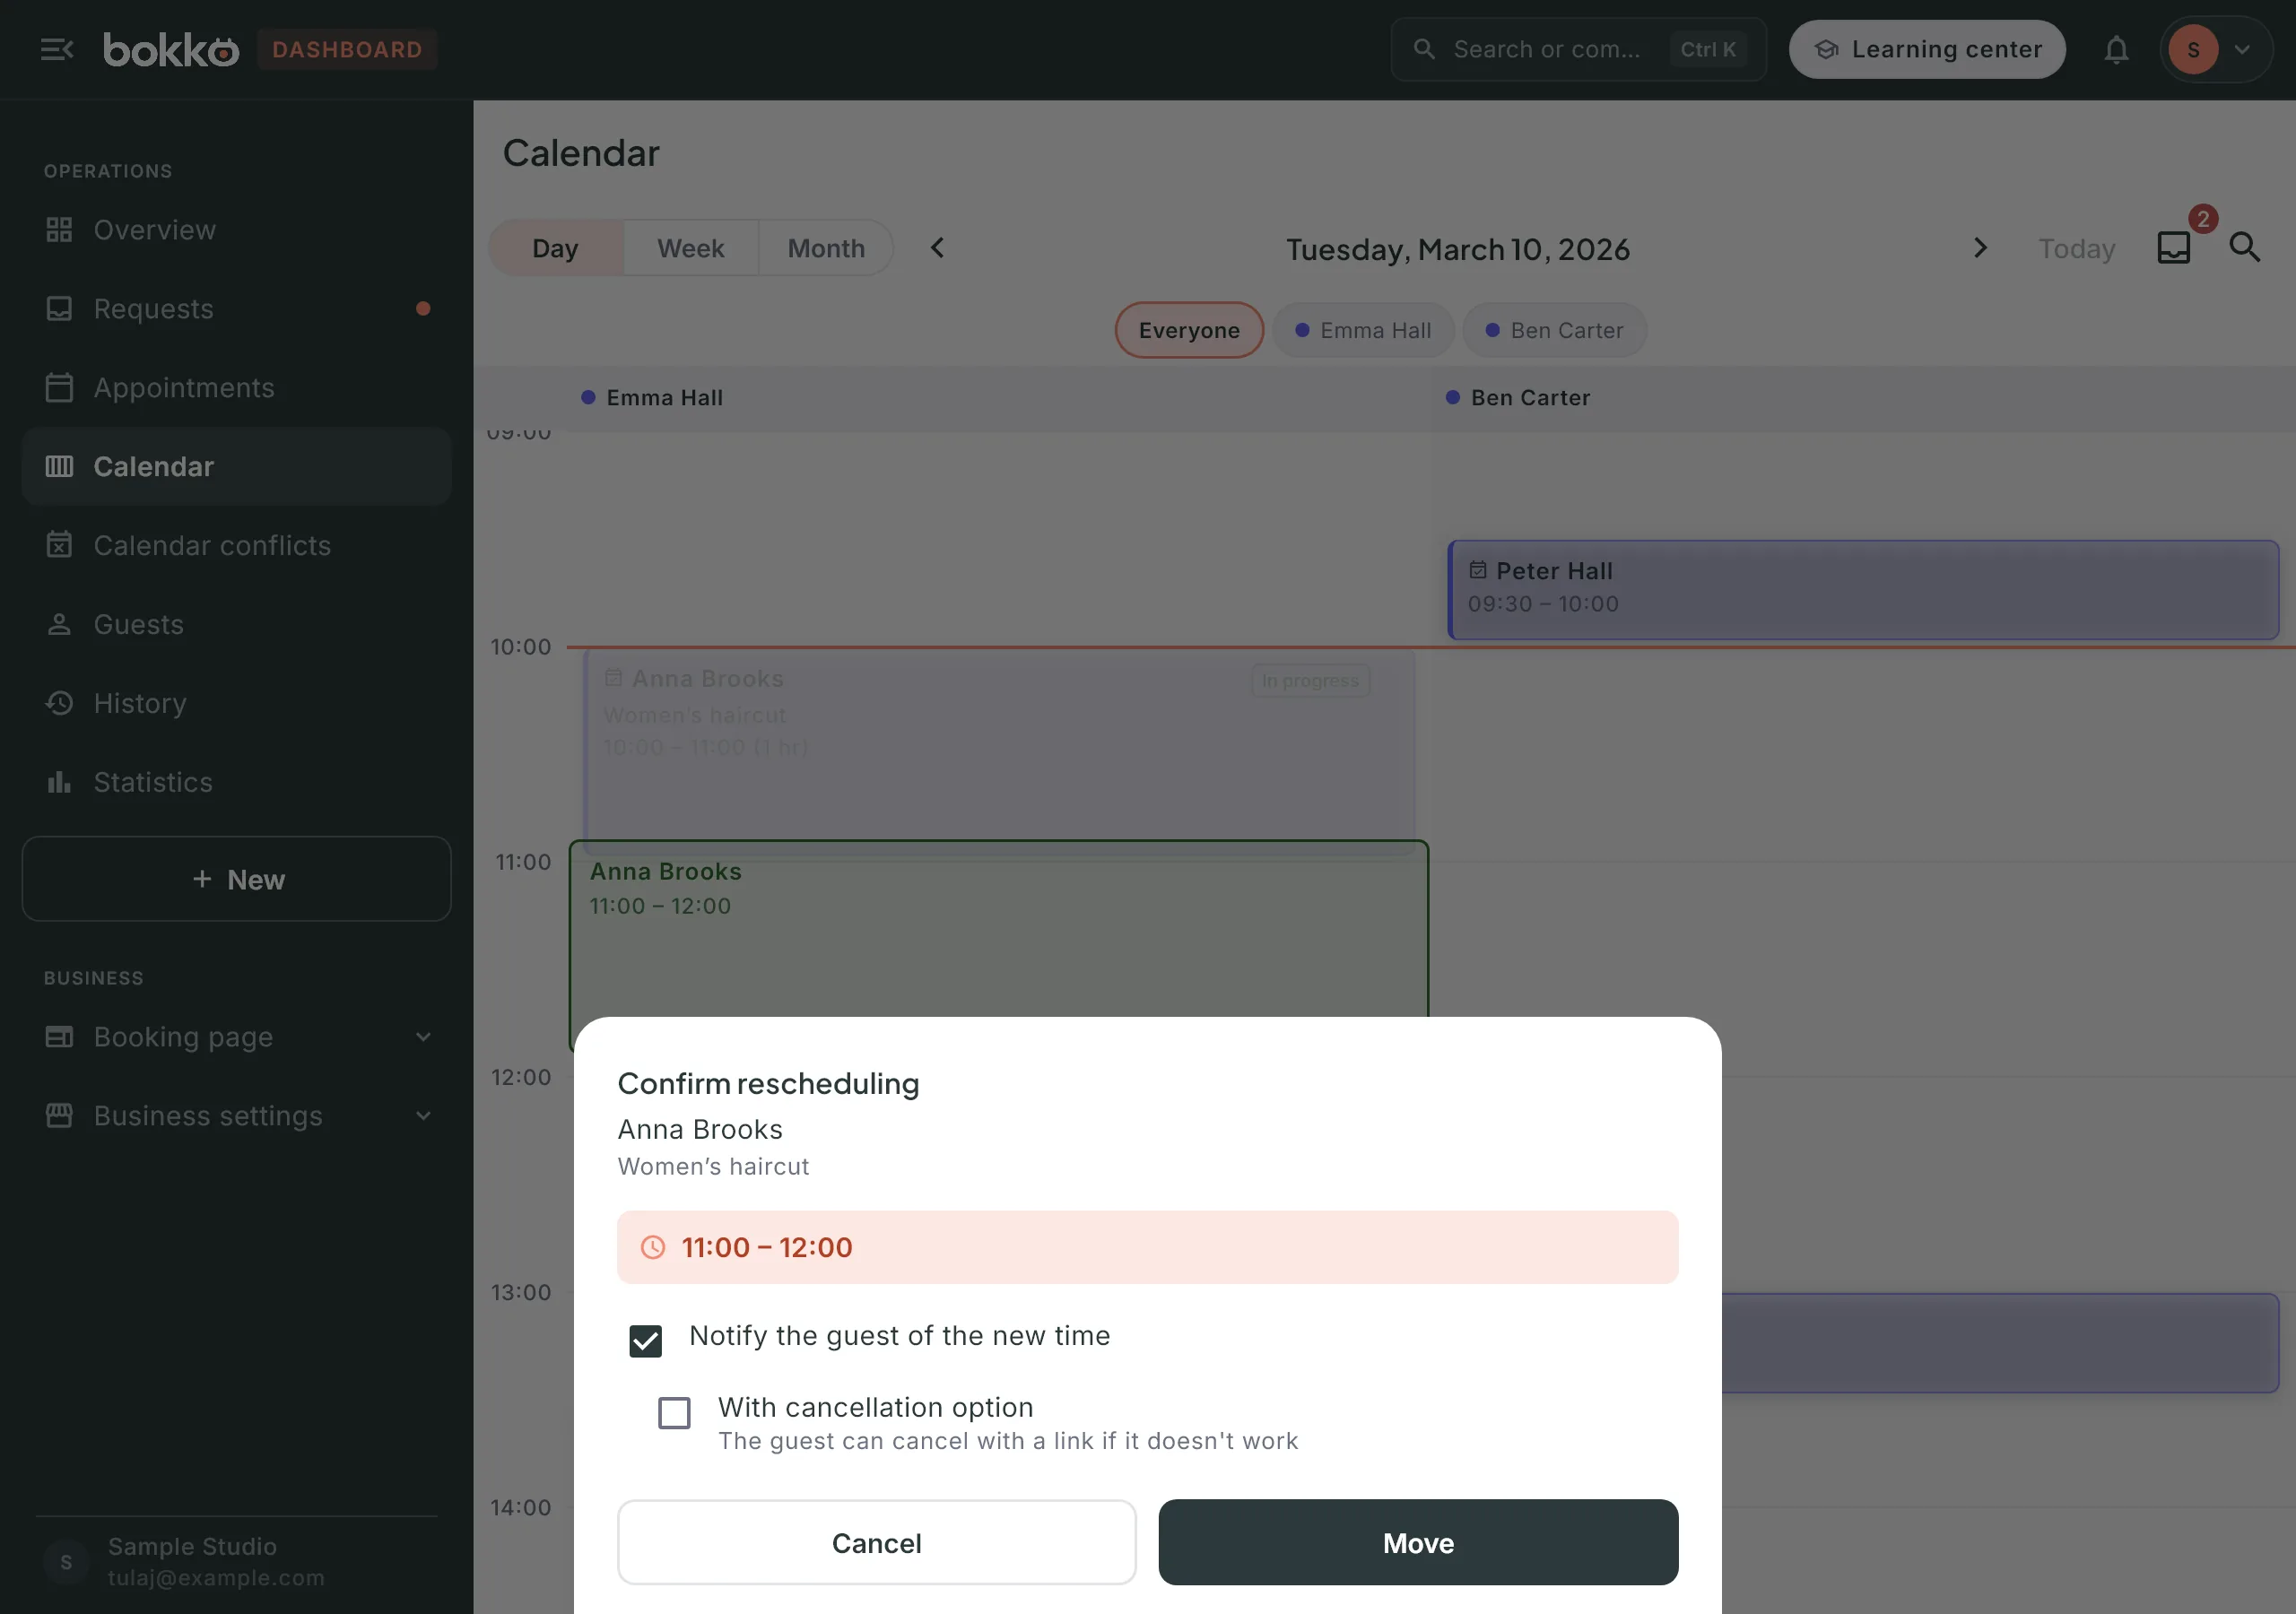Switch to Month view tab
The image size is (2296, 1614).
826,248
